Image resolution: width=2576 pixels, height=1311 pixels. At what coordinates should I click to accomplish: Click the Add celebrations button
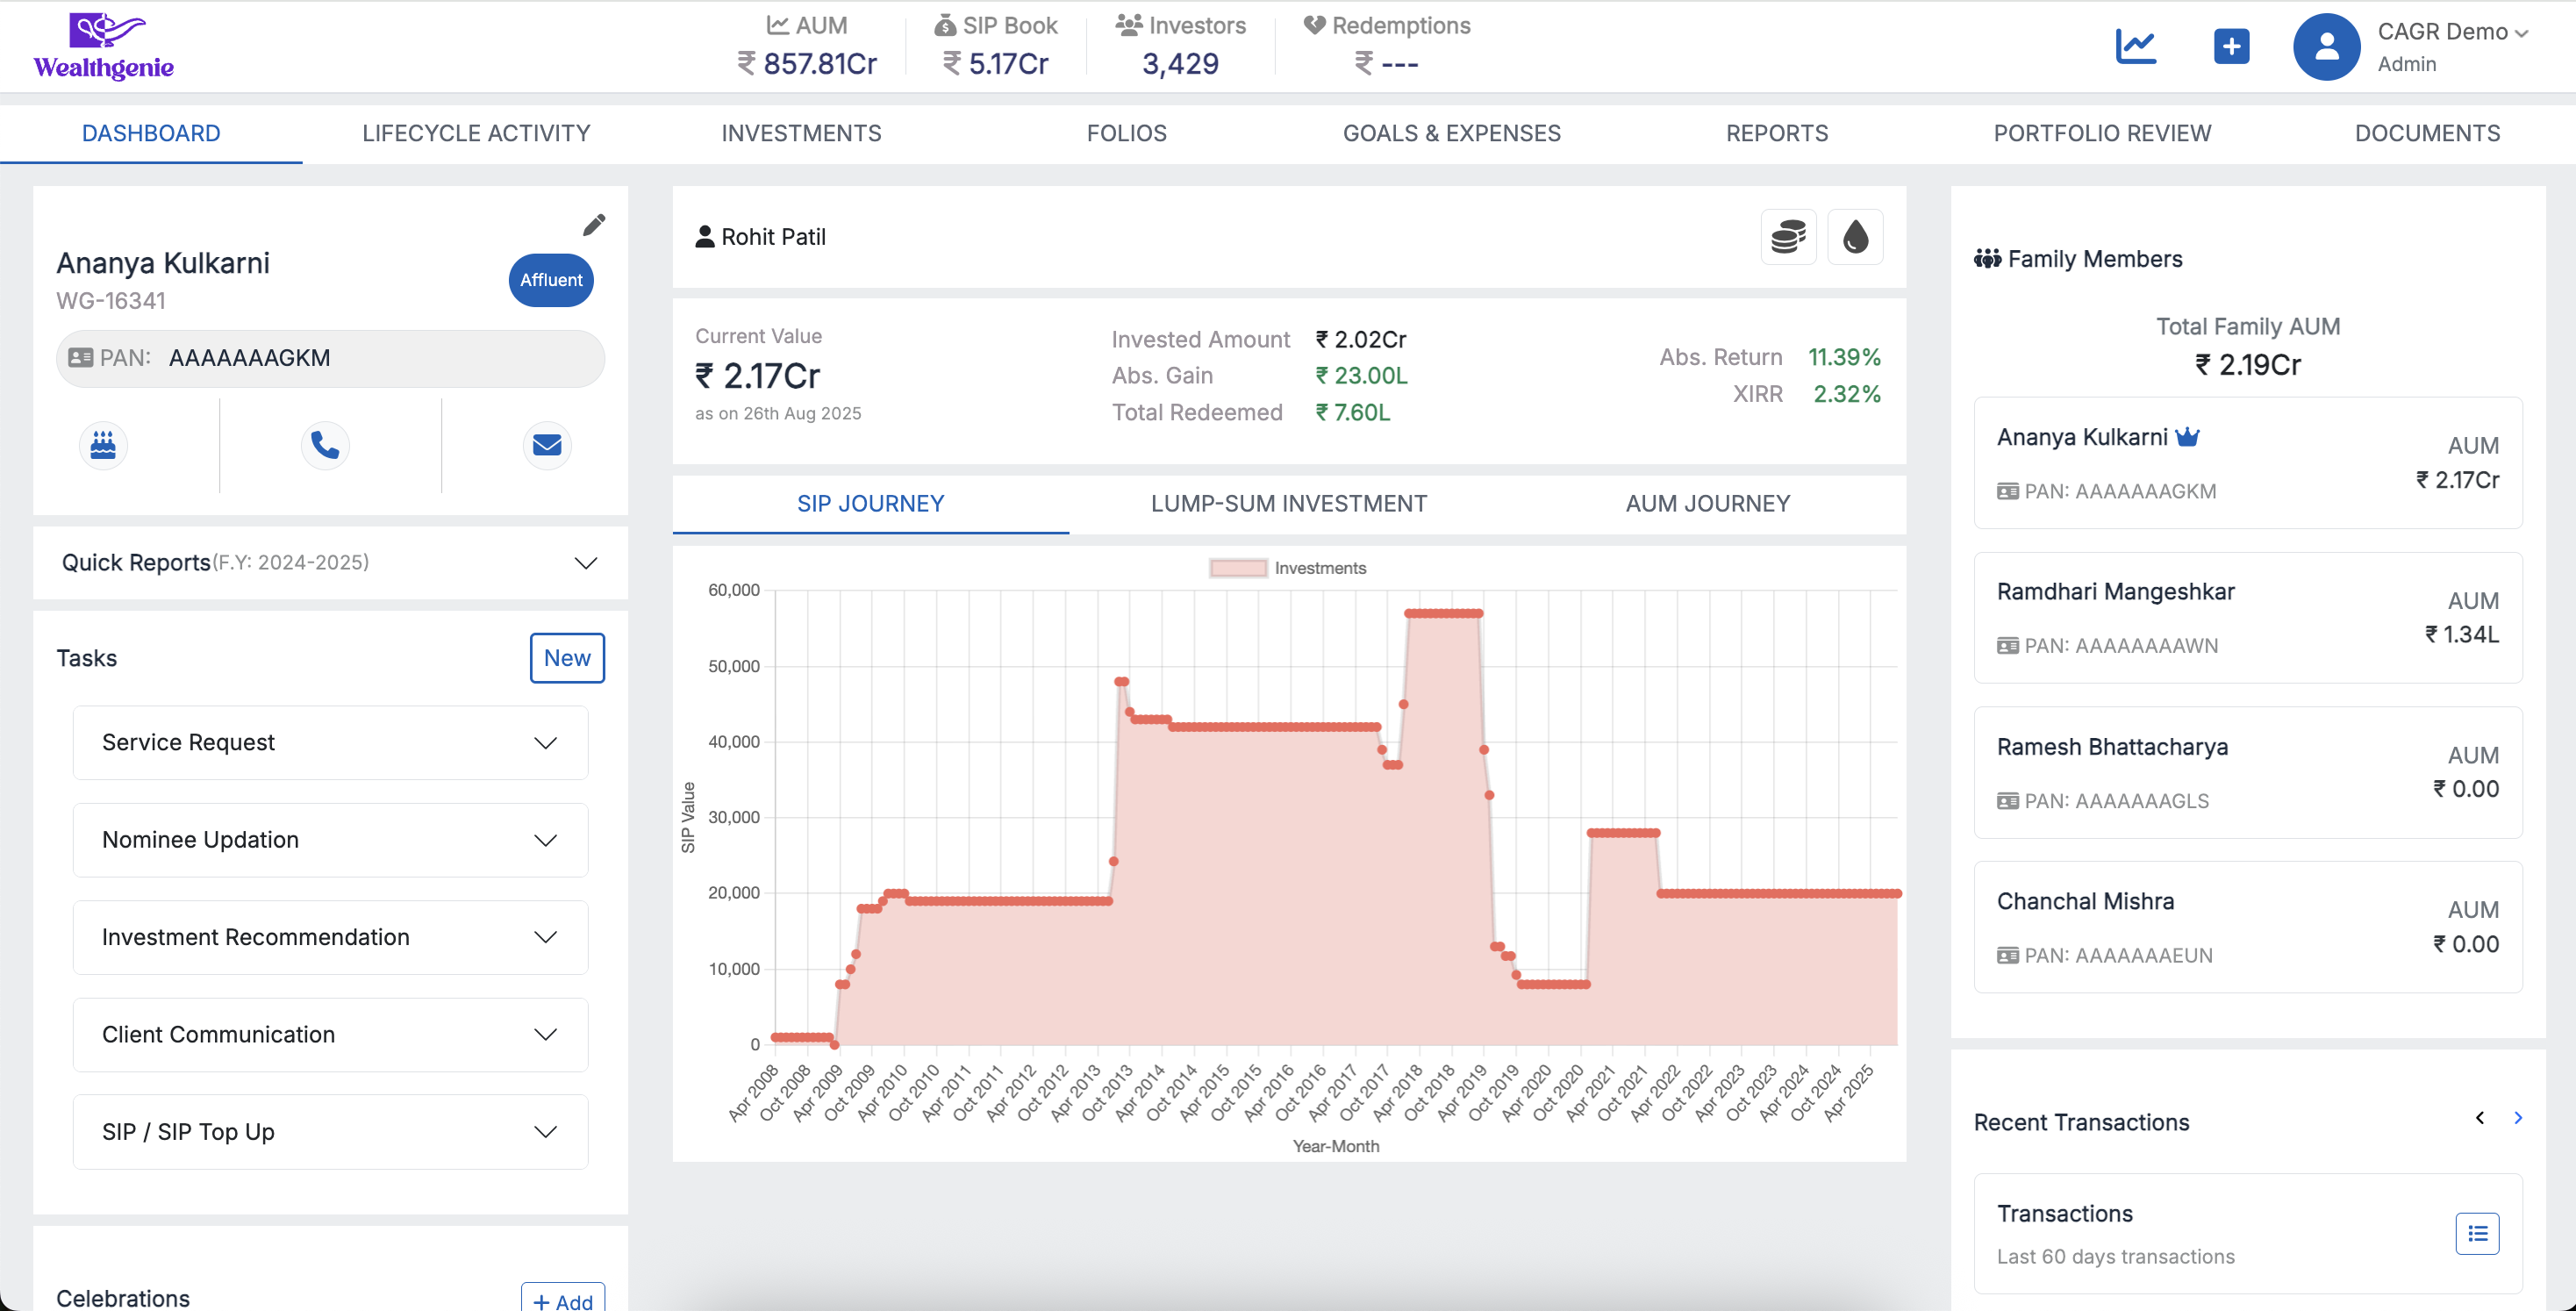pos(563,1299)
